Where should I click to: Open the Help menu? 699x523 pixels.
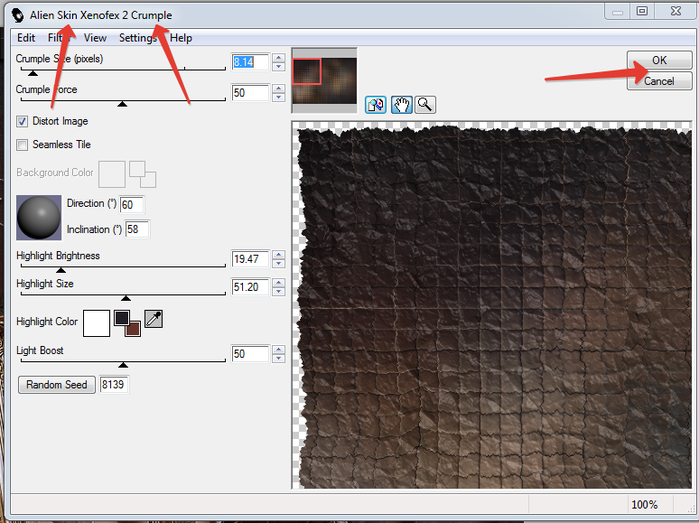tap(181, 38)
